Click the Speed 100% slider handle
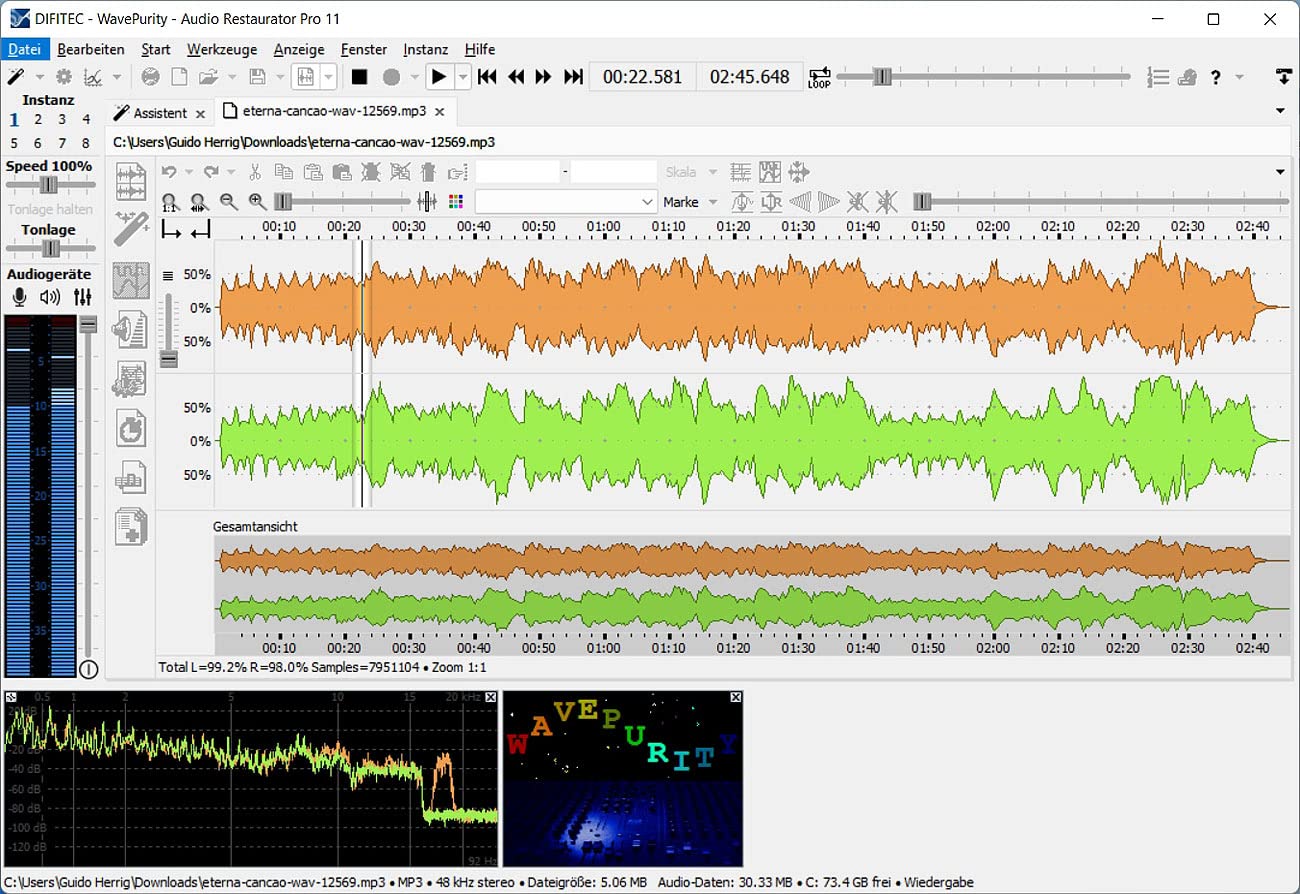The width and height of the screenshot is (1300, 894). coord(48,185)
